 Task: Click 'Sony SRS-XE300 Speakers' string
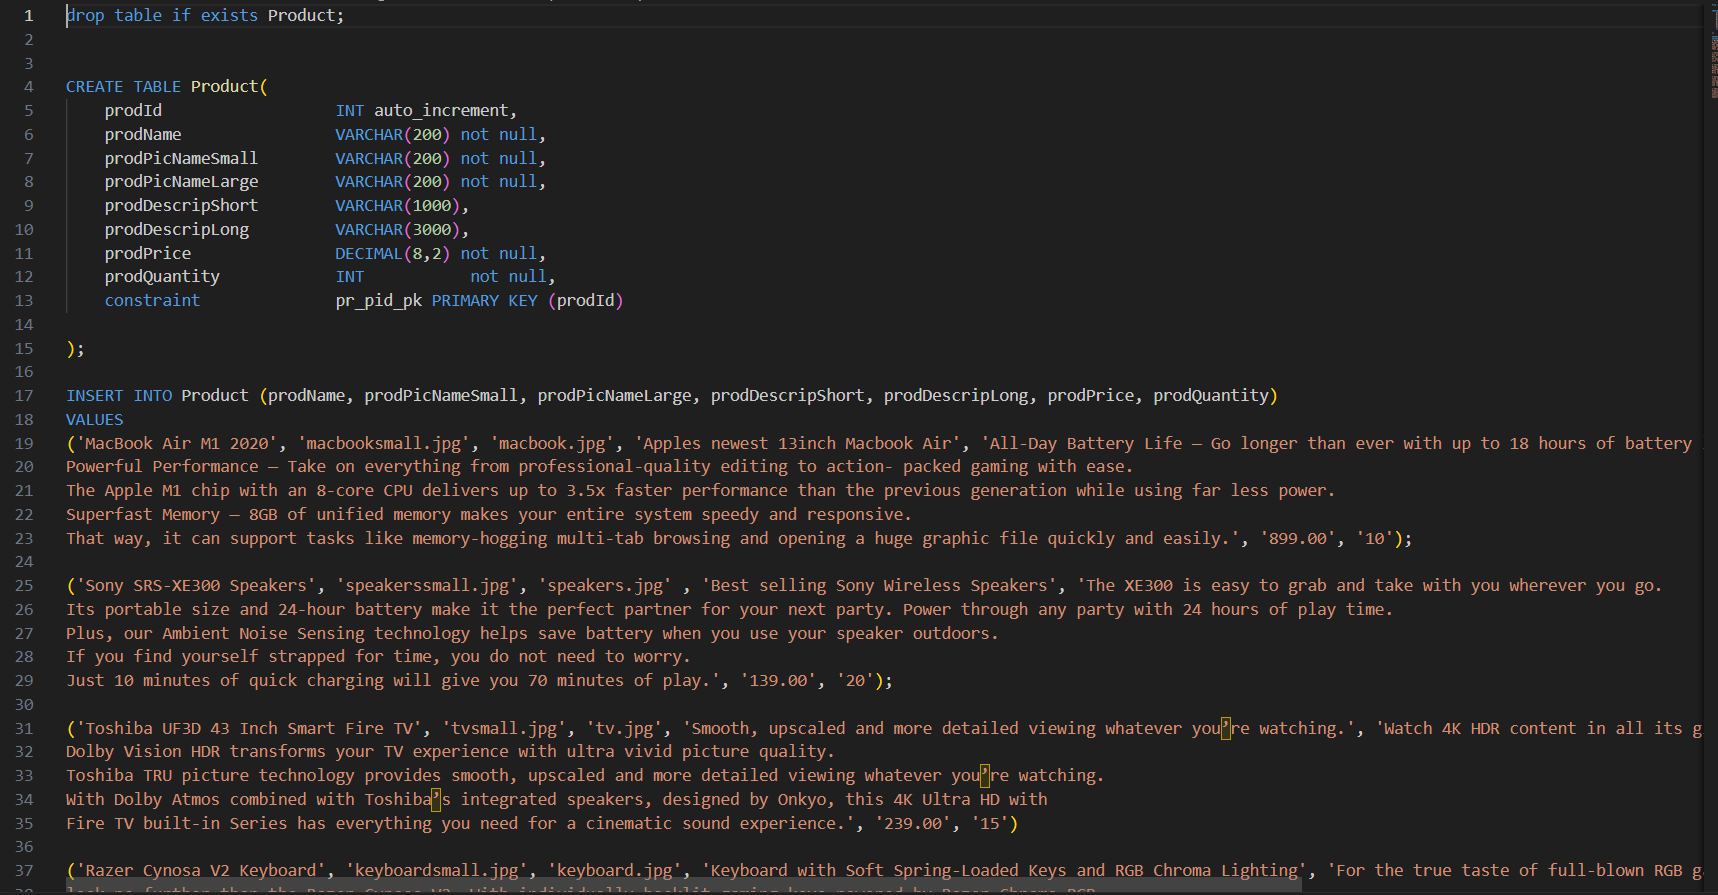click(x=196, y=586)
